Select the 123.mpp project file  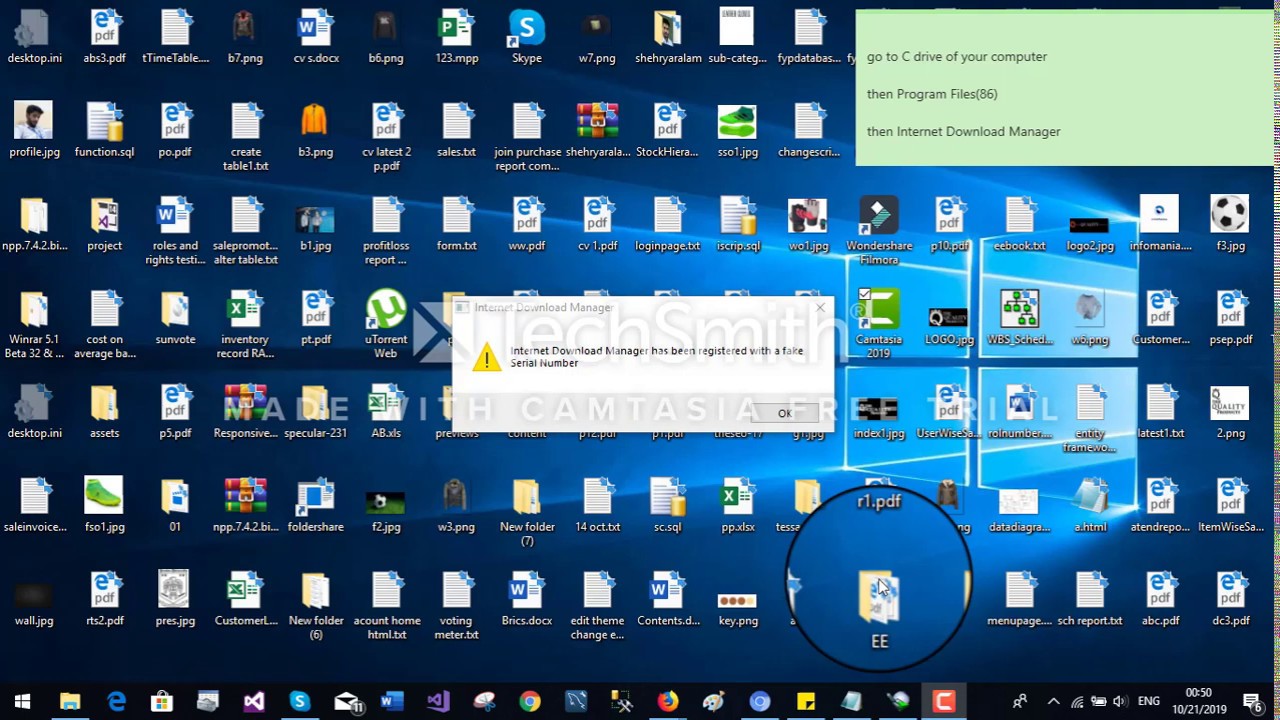coord(456,37)
